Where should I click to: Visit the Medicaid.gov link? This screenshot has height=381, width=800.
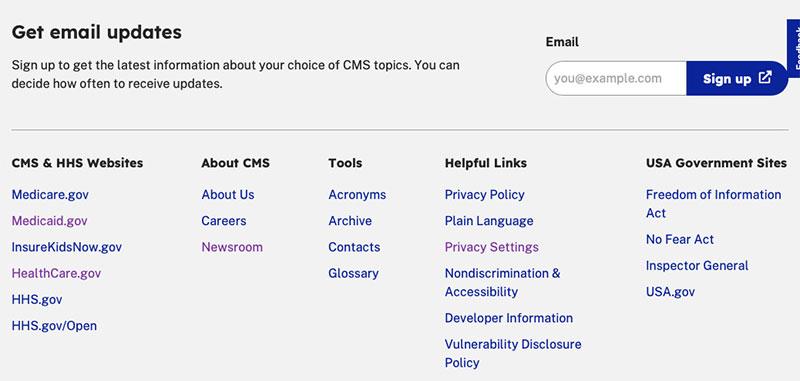[x=49, y=221]
